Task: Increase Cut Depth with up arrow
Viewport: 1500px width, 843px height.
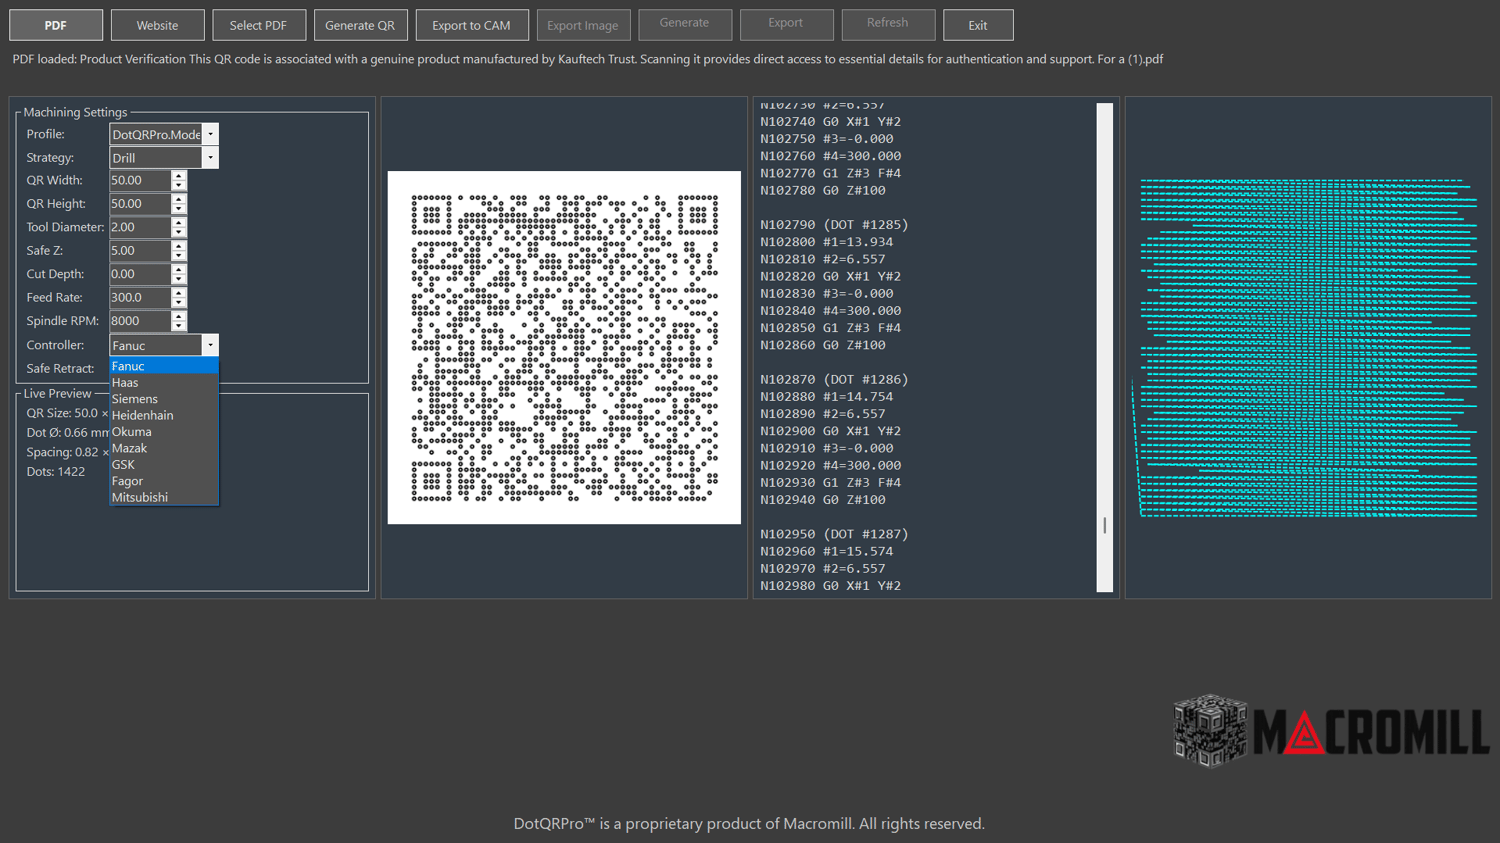Action: 179,269
